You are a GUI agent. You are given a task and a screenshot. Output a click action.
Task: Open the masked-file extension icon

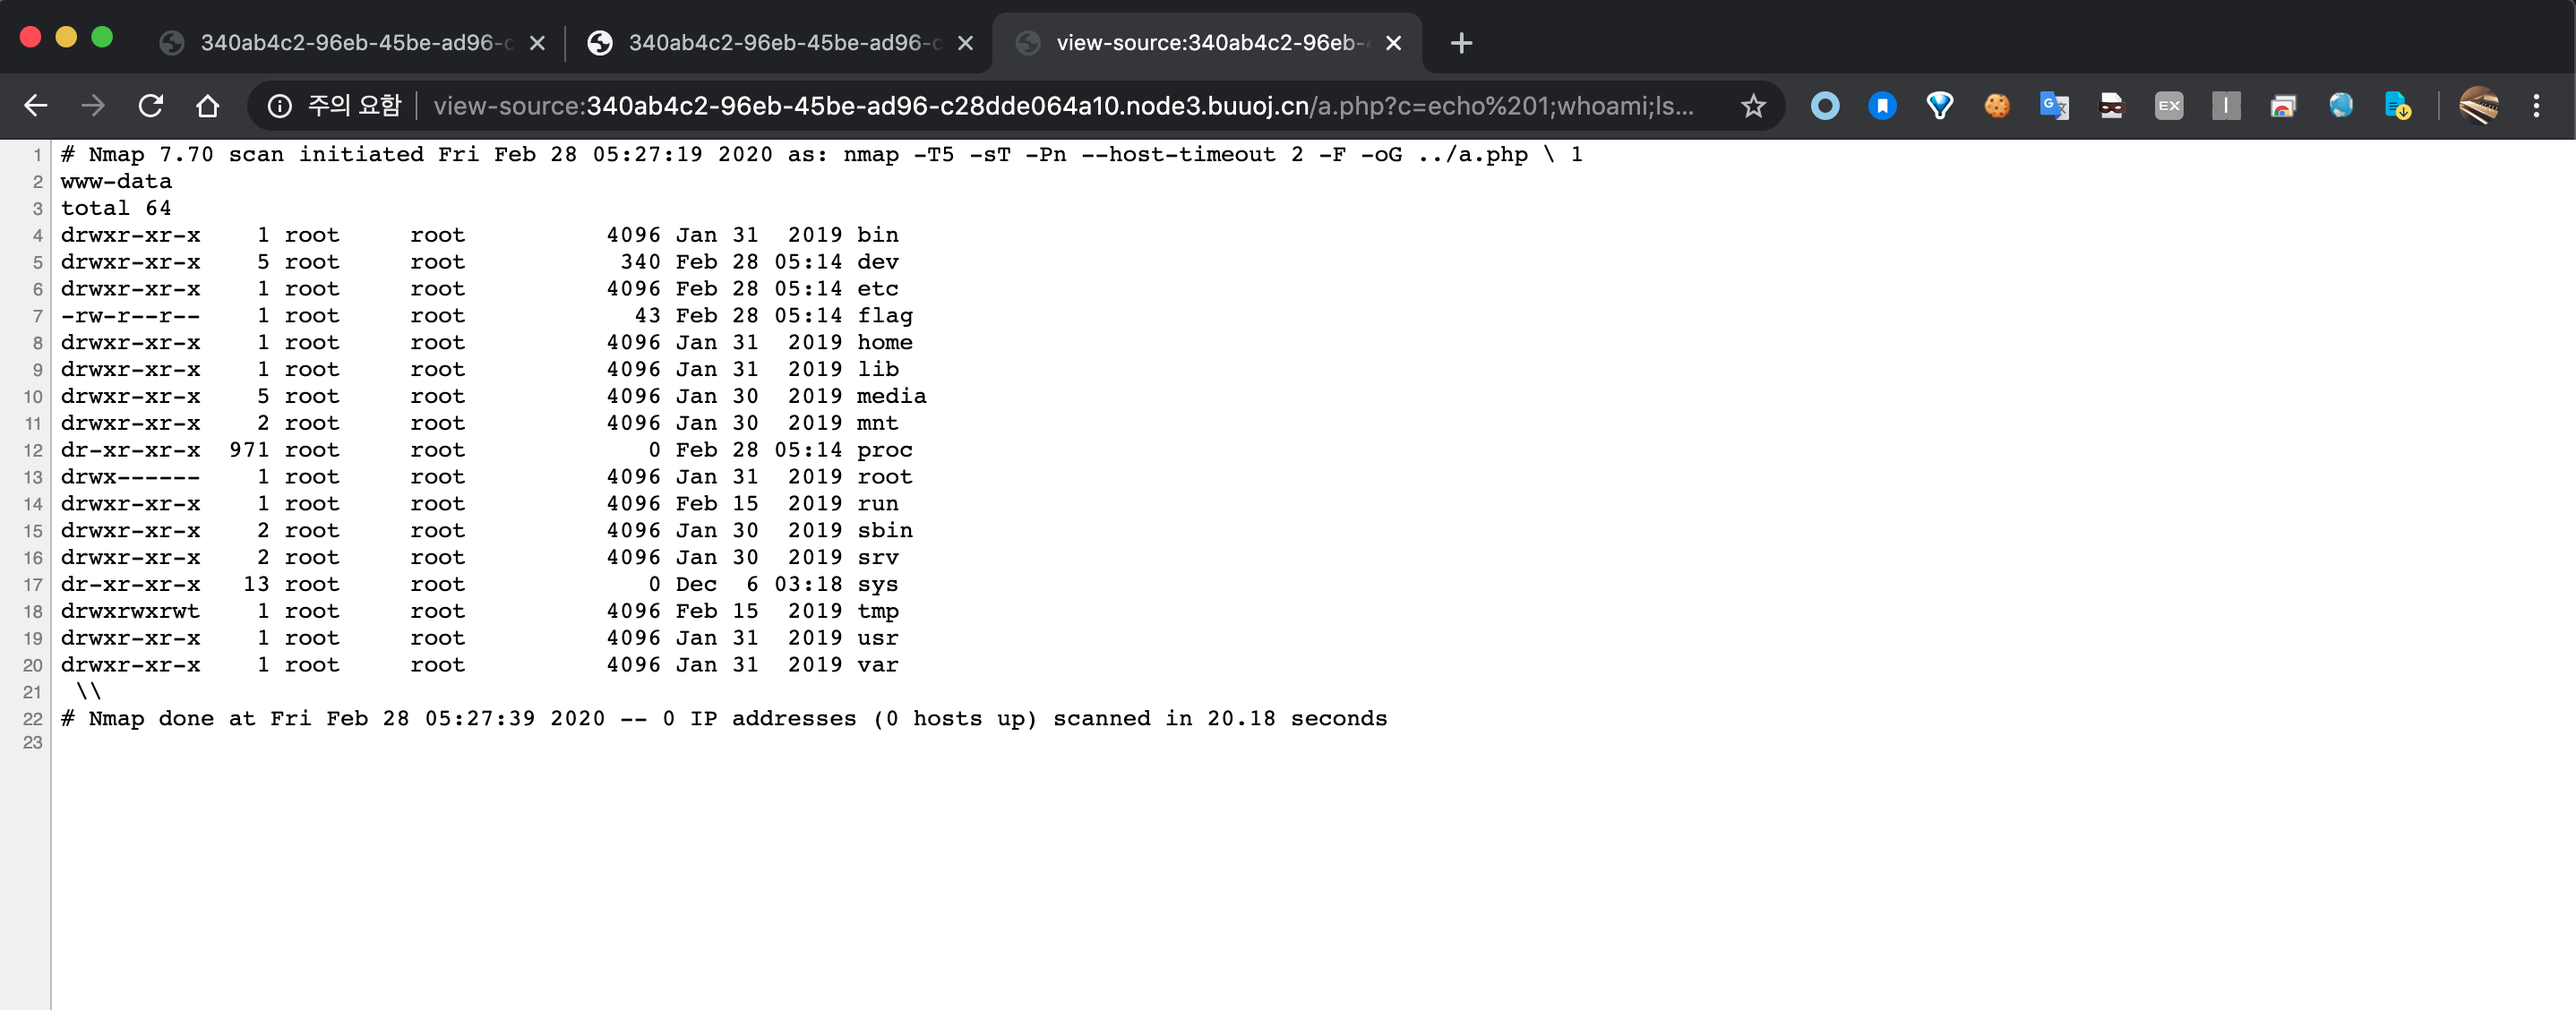pos(2111,106)
